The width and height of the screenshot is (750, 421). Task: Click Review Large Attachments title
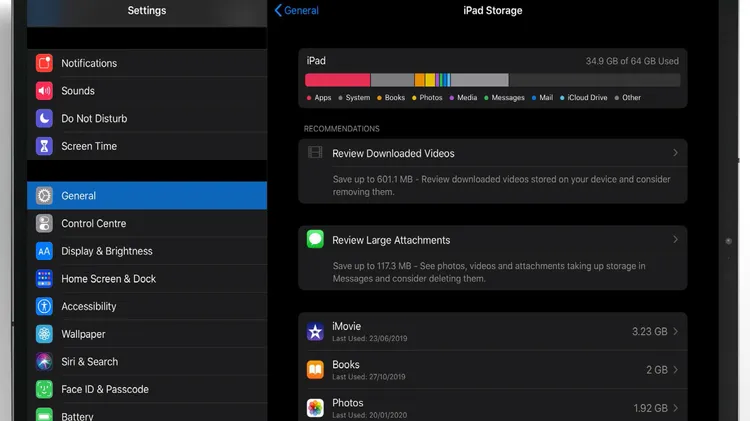coord(391,240)
